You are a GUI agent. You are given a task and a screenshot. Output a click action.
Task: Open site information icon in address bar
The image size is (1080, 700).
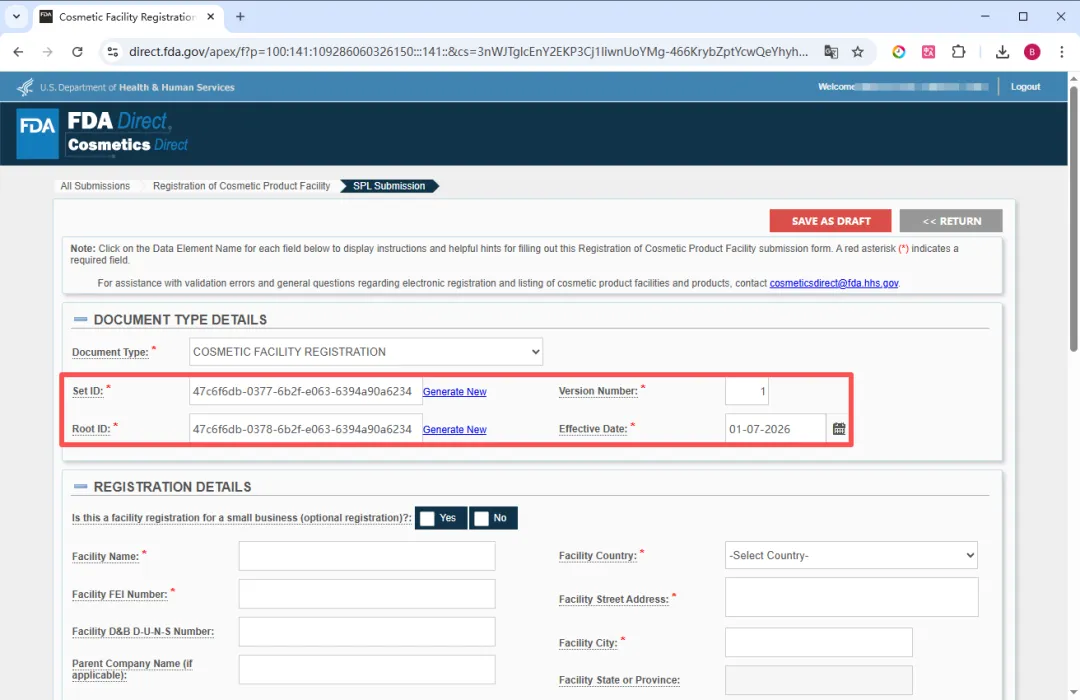pos(112,52)
